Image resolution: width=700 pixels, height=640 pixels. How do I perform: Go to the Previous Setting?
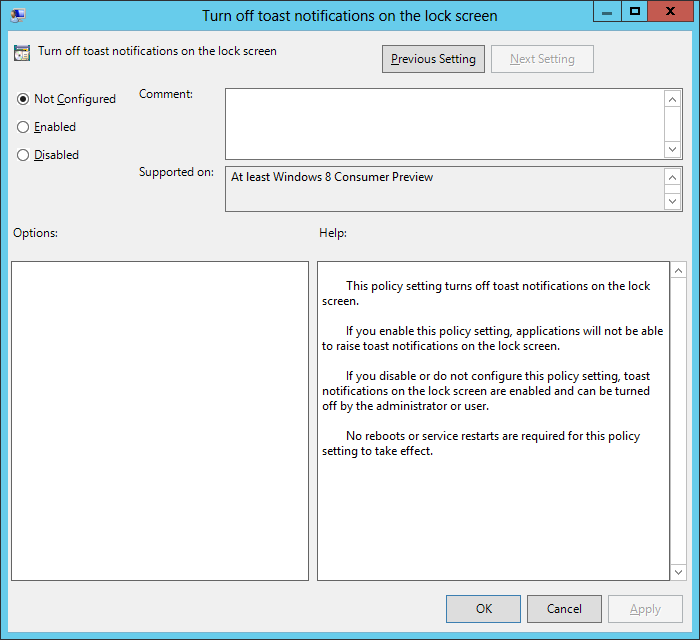click(x=433, y=59)
